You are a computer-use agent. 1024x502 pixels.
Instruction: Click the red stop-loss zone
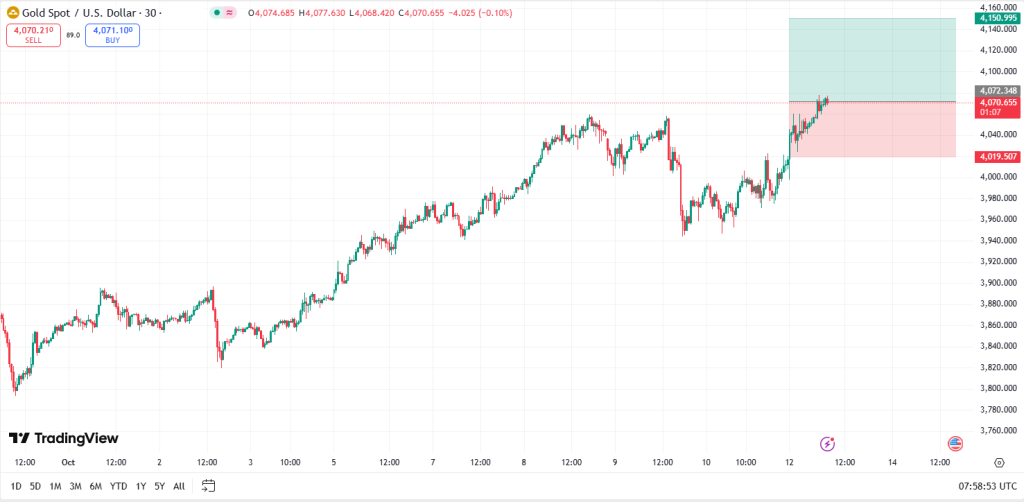[x=871, y=130]
